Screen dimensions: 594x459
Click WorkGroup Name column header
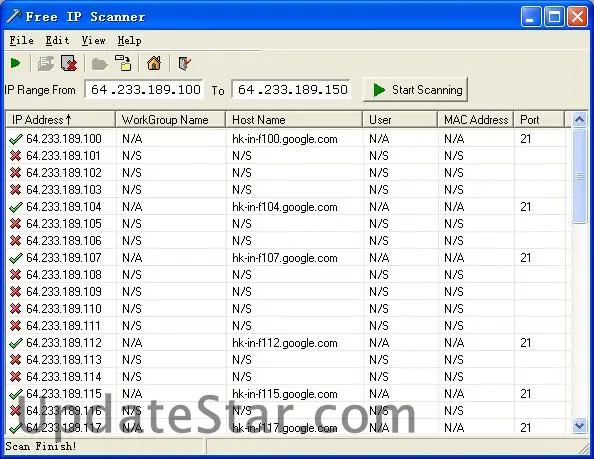(170, 120)
